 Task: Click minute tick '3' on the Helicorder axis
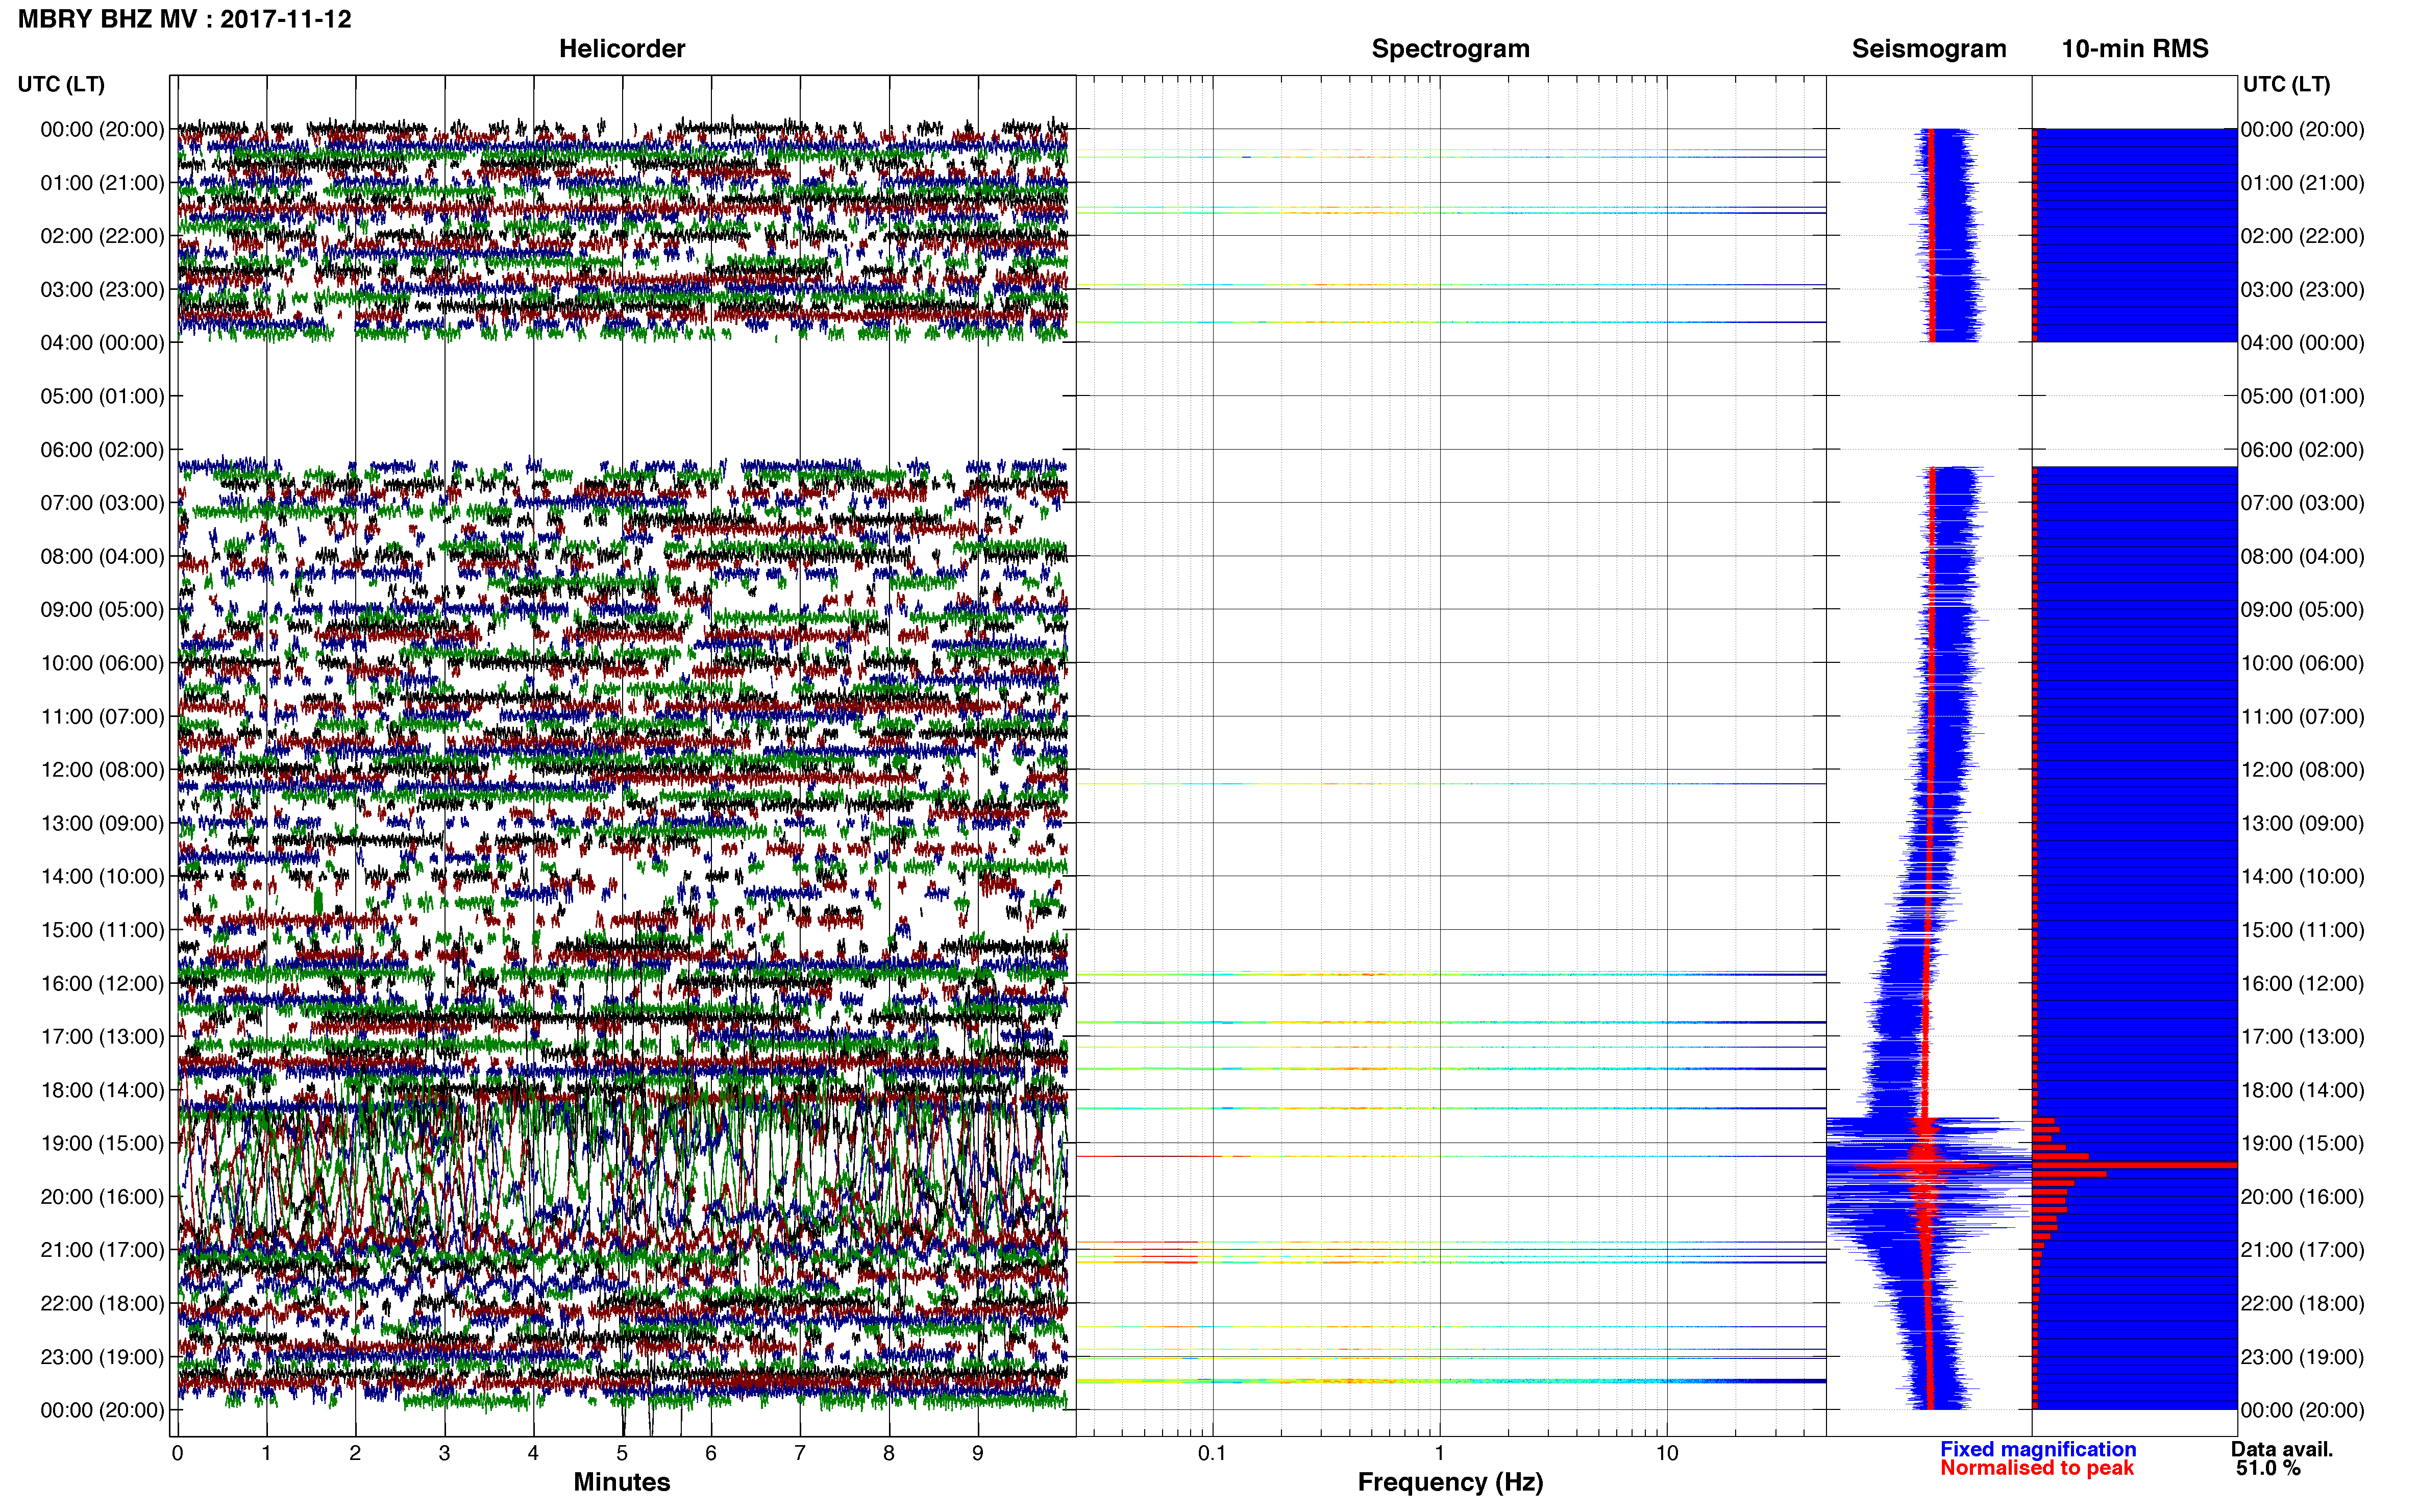[x=444, y=1453]
